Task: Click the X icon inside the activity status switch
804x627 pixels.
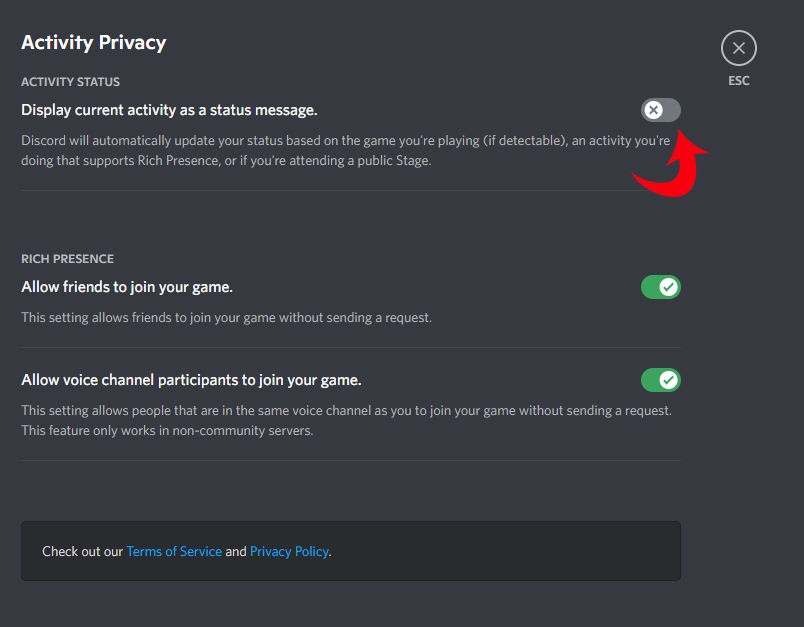Action: point(653,109)
